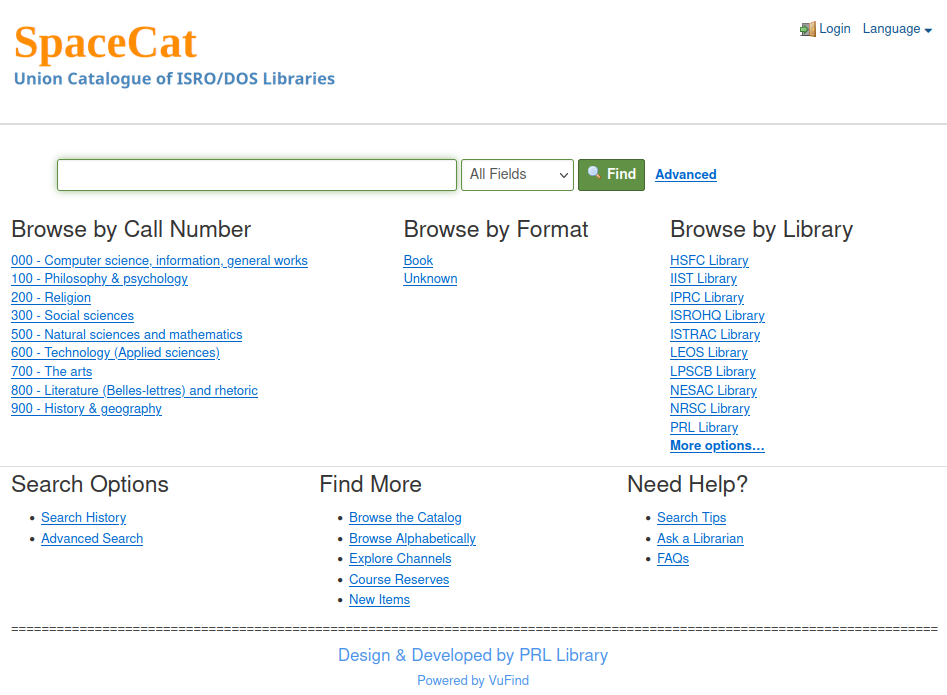Screen dimensions: 947x695
Task: Browse 200 - Religion call number
Action: pyautogui.click(x=51, y=297)
